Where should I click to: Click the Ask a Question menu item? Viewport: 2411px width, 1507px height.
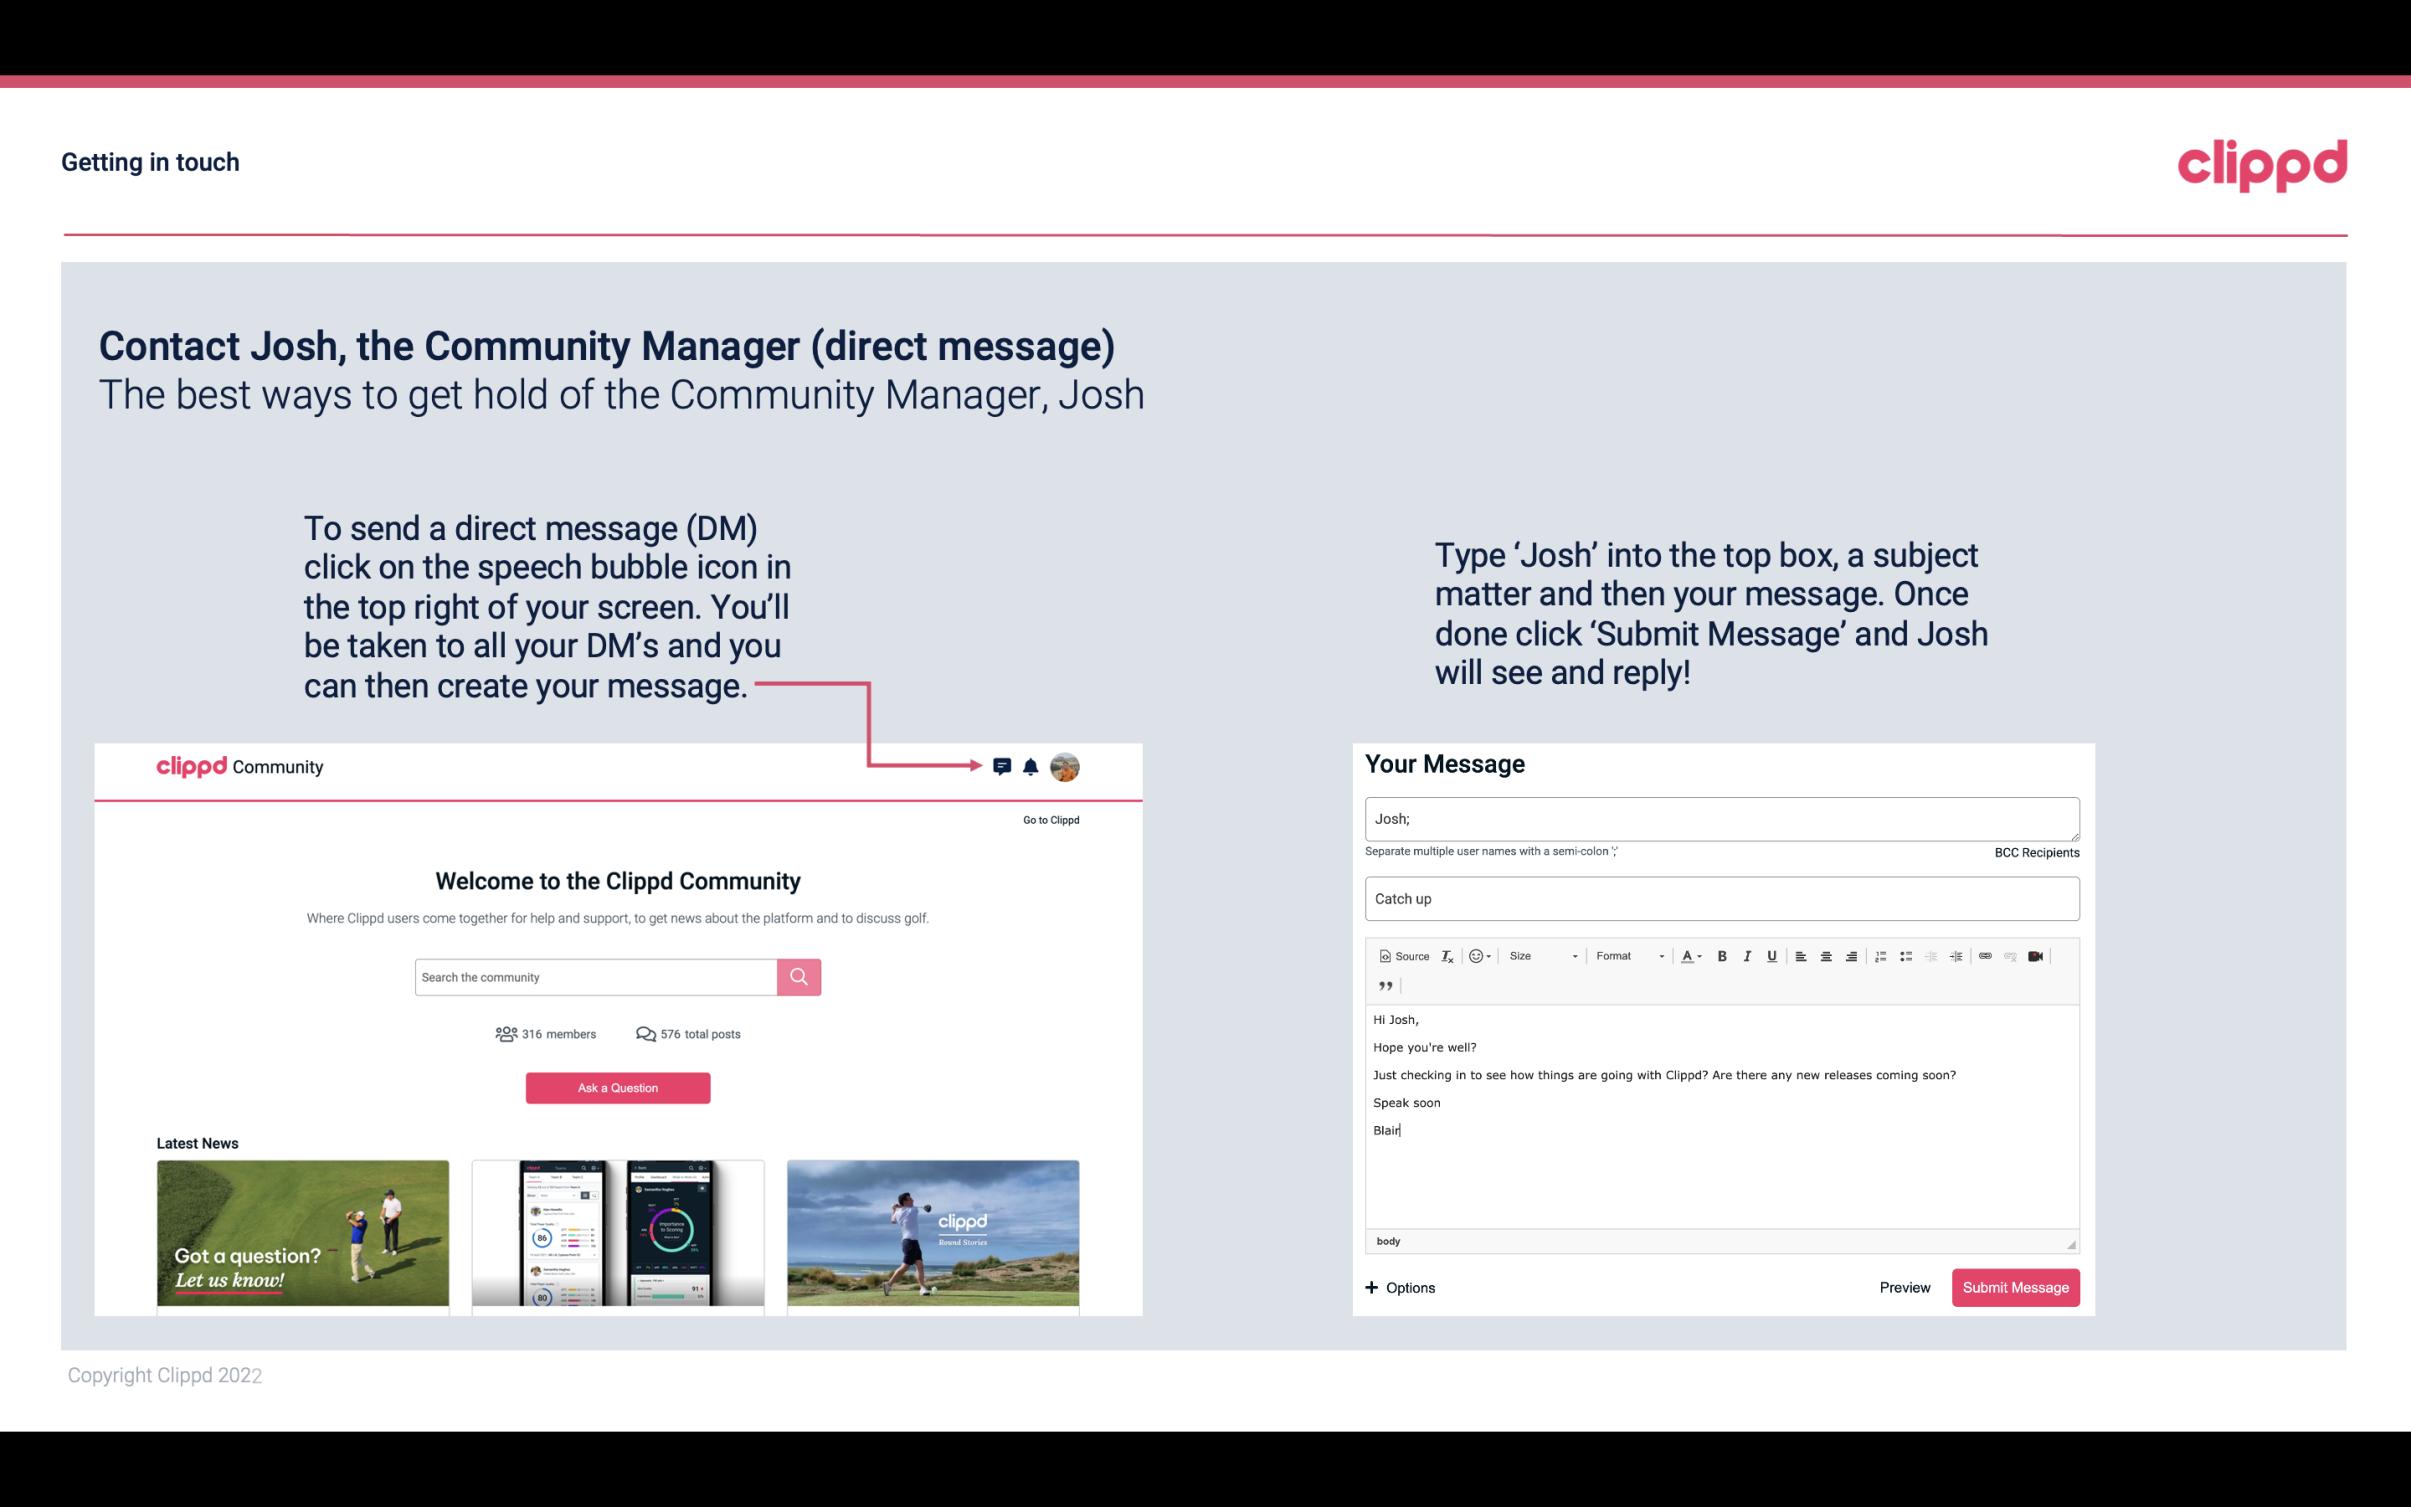[618, 1087]
